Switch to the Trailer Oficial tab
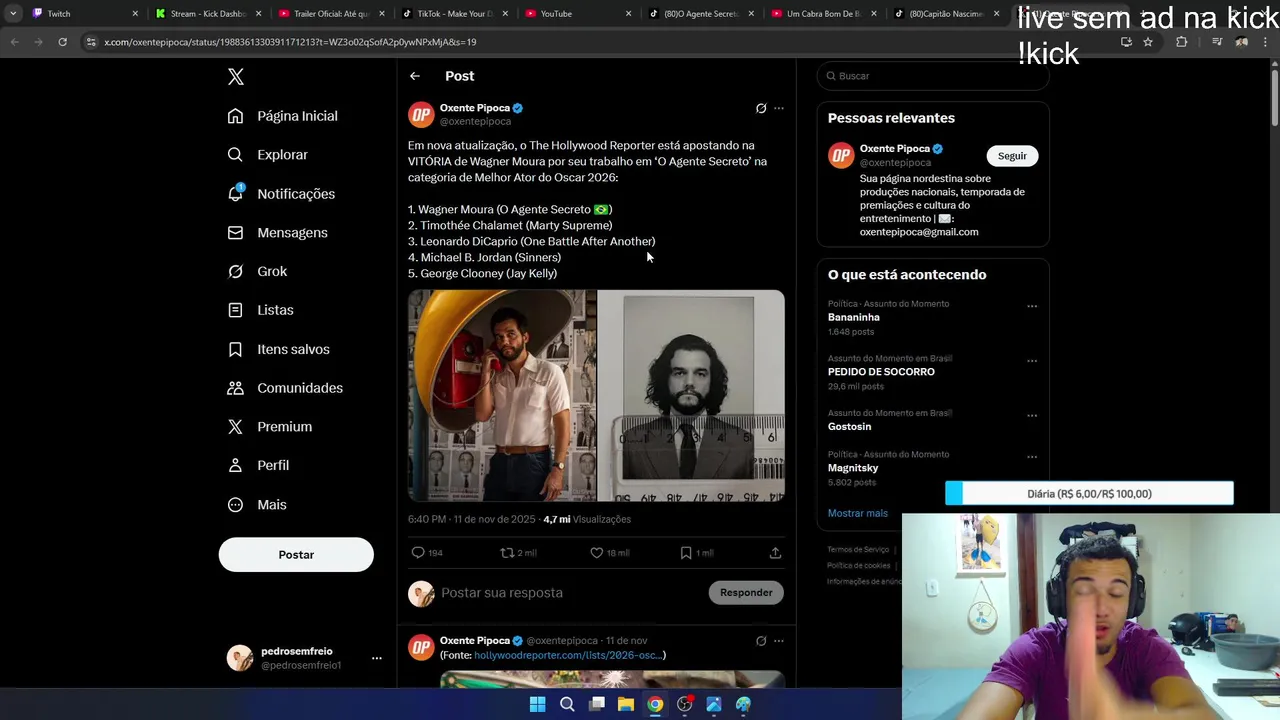 coord(331,14)
